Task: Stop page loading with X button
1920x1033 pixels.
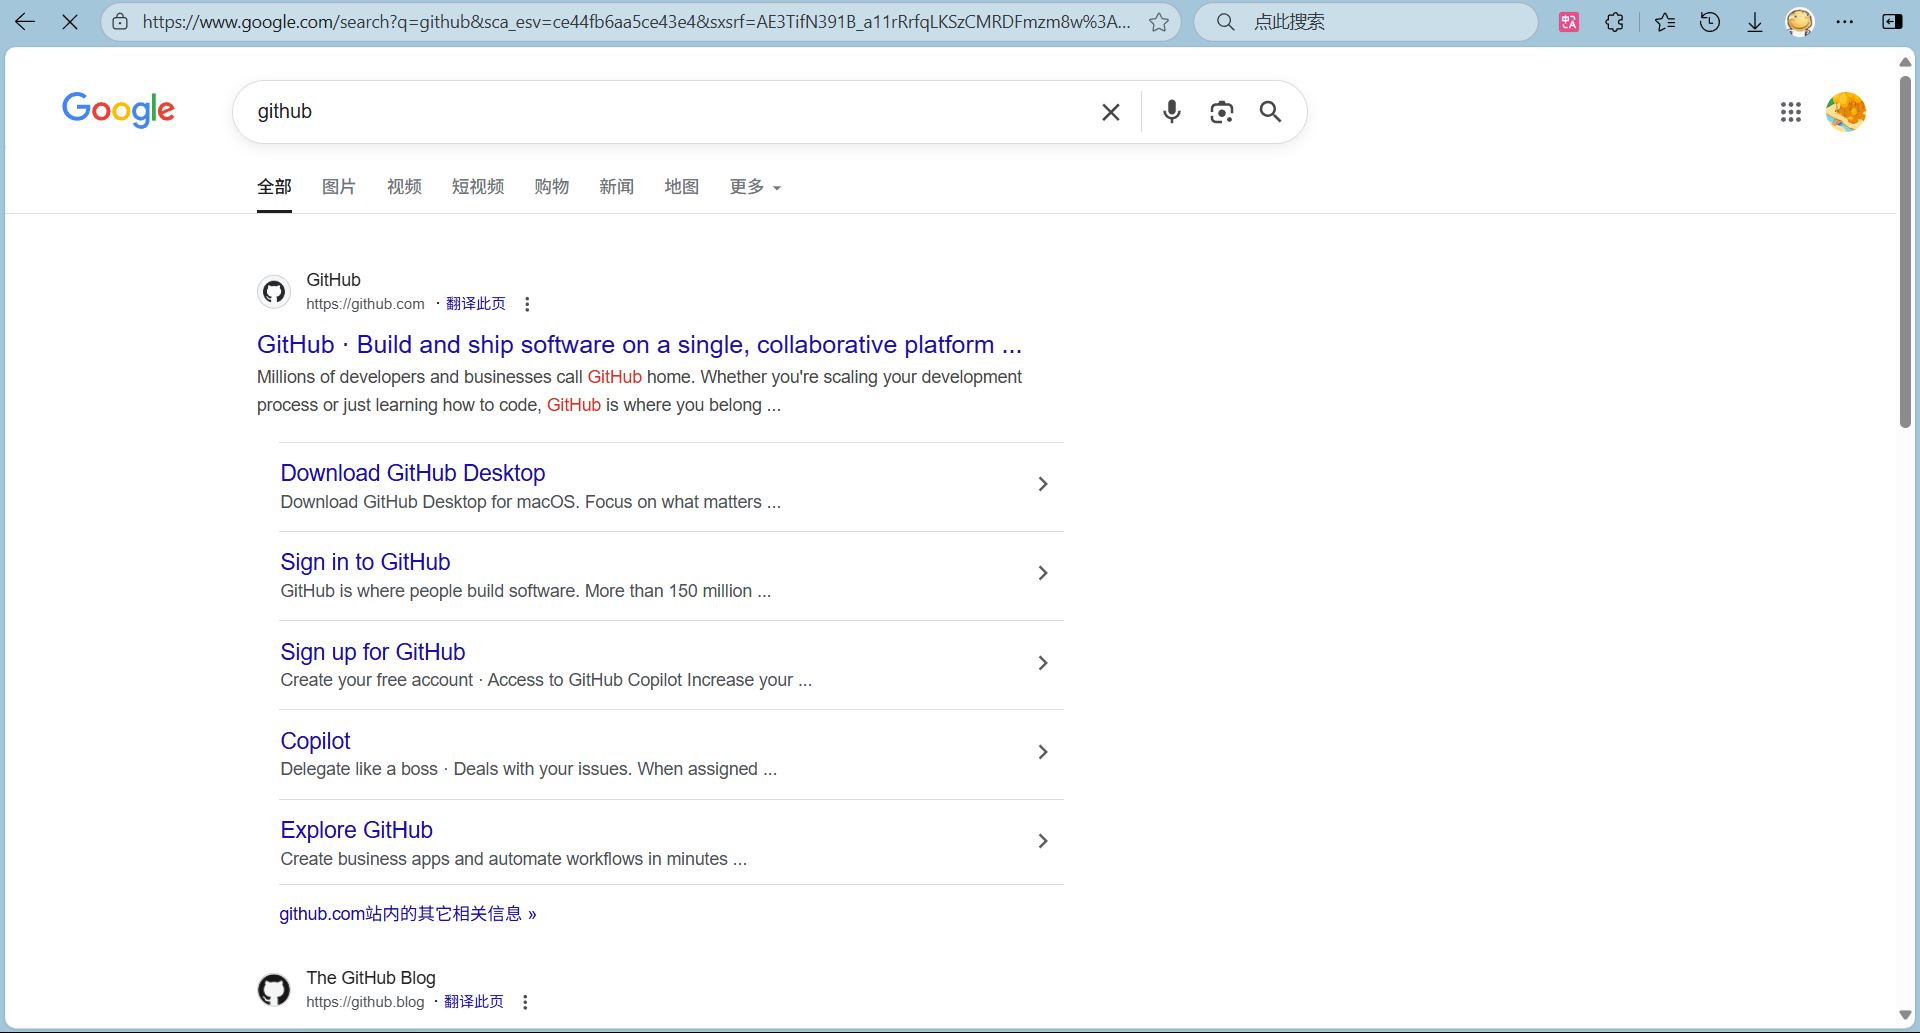Action: tap(70, 22)
